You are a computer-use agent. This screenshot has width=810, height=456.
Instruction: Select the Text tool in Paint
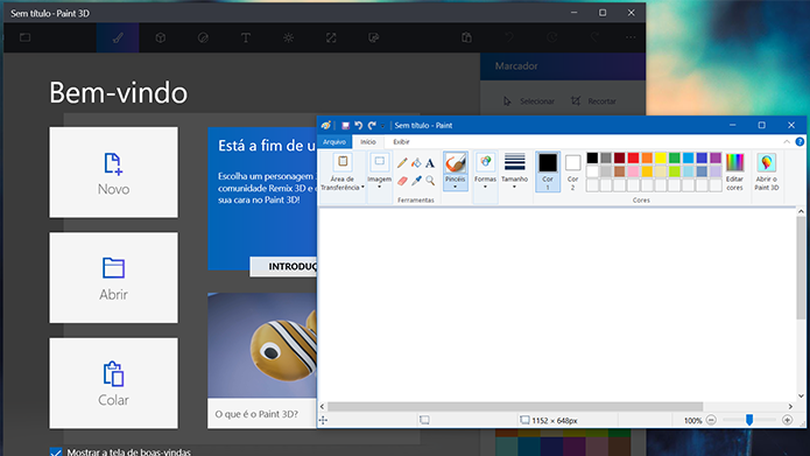pos(430,163)
